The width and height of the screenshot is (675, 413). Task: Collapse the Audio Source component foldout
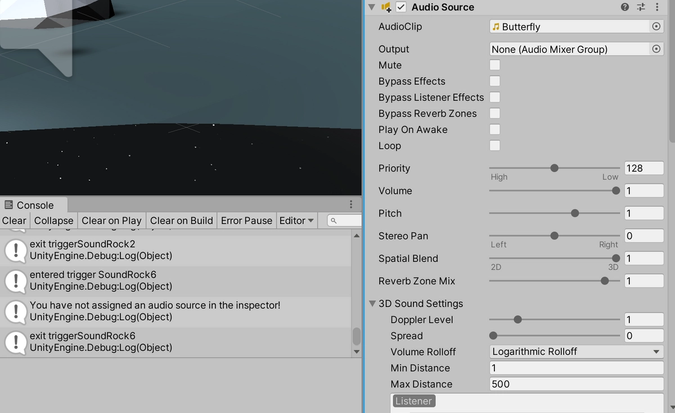coord(372,7)
